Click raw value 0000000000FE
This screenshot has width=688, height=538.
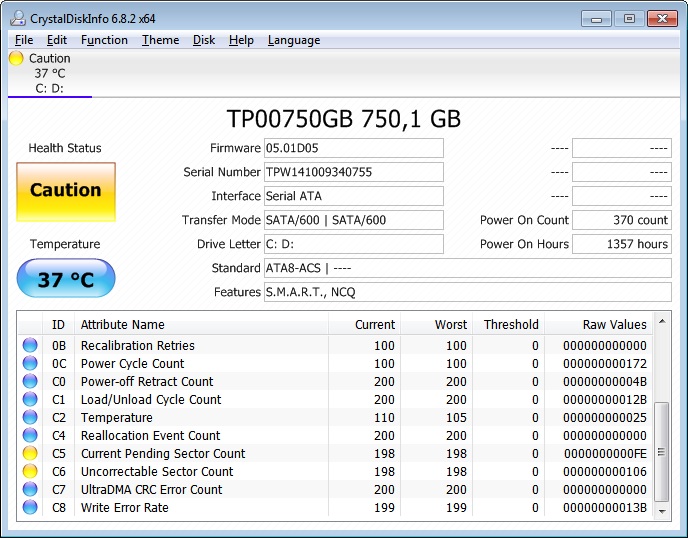606,453
